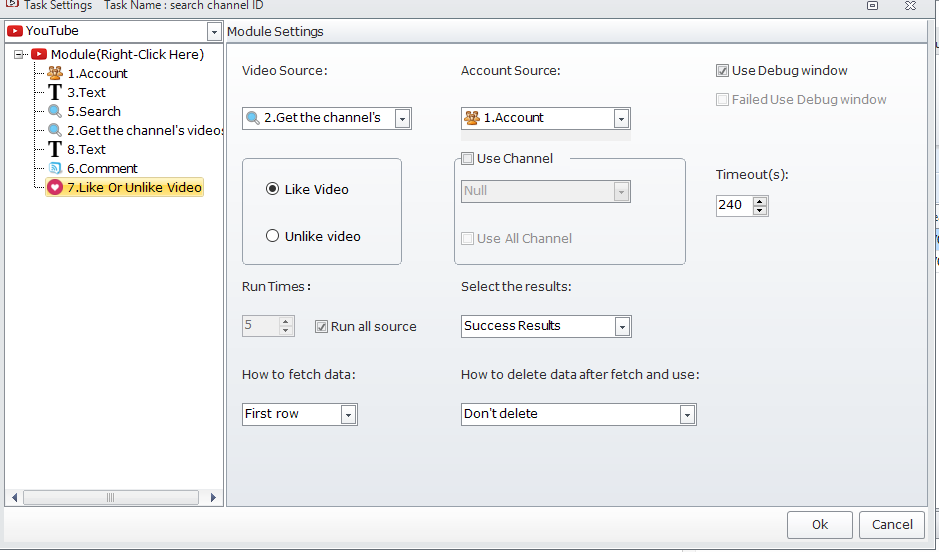
Task: Open the Select the results dropdown
Action: 622,326
